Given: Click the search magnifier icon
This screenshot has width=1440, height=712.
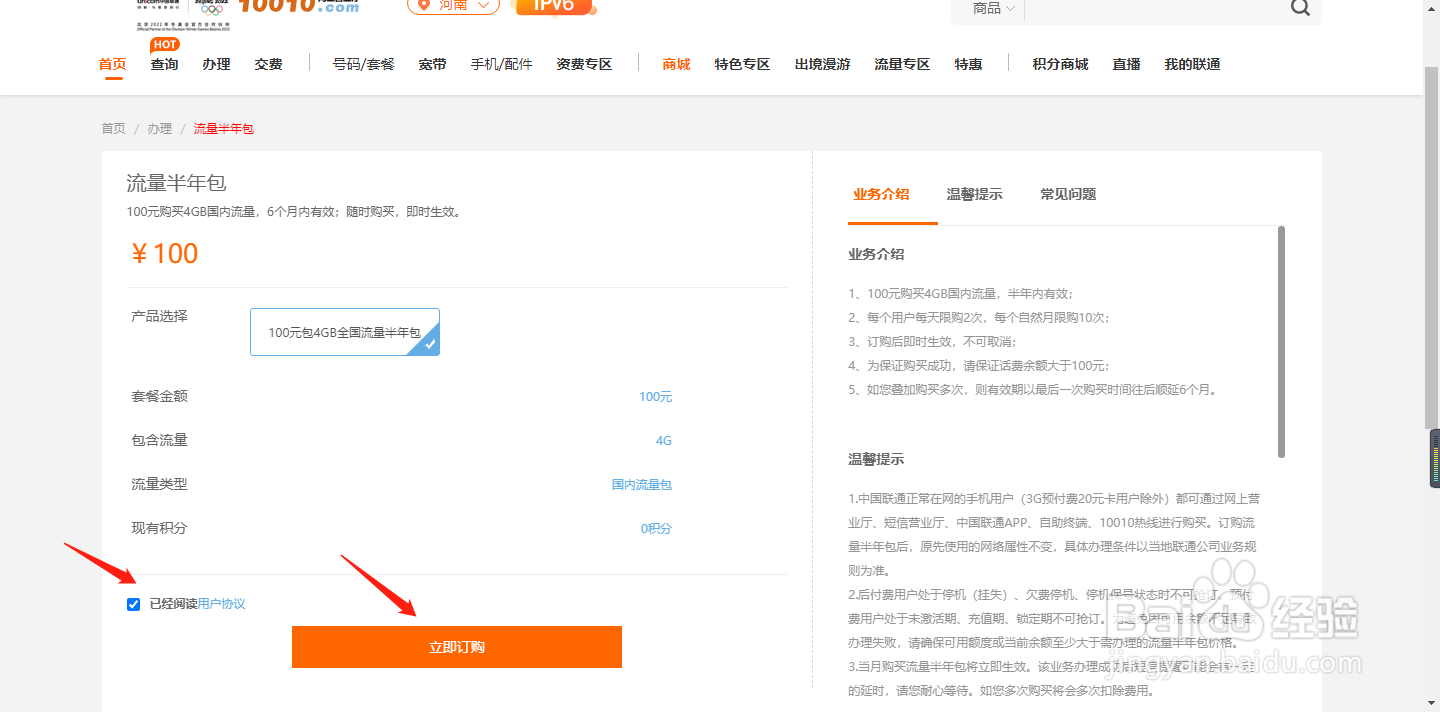Looking at the screenshot, I should (1300, 8).
